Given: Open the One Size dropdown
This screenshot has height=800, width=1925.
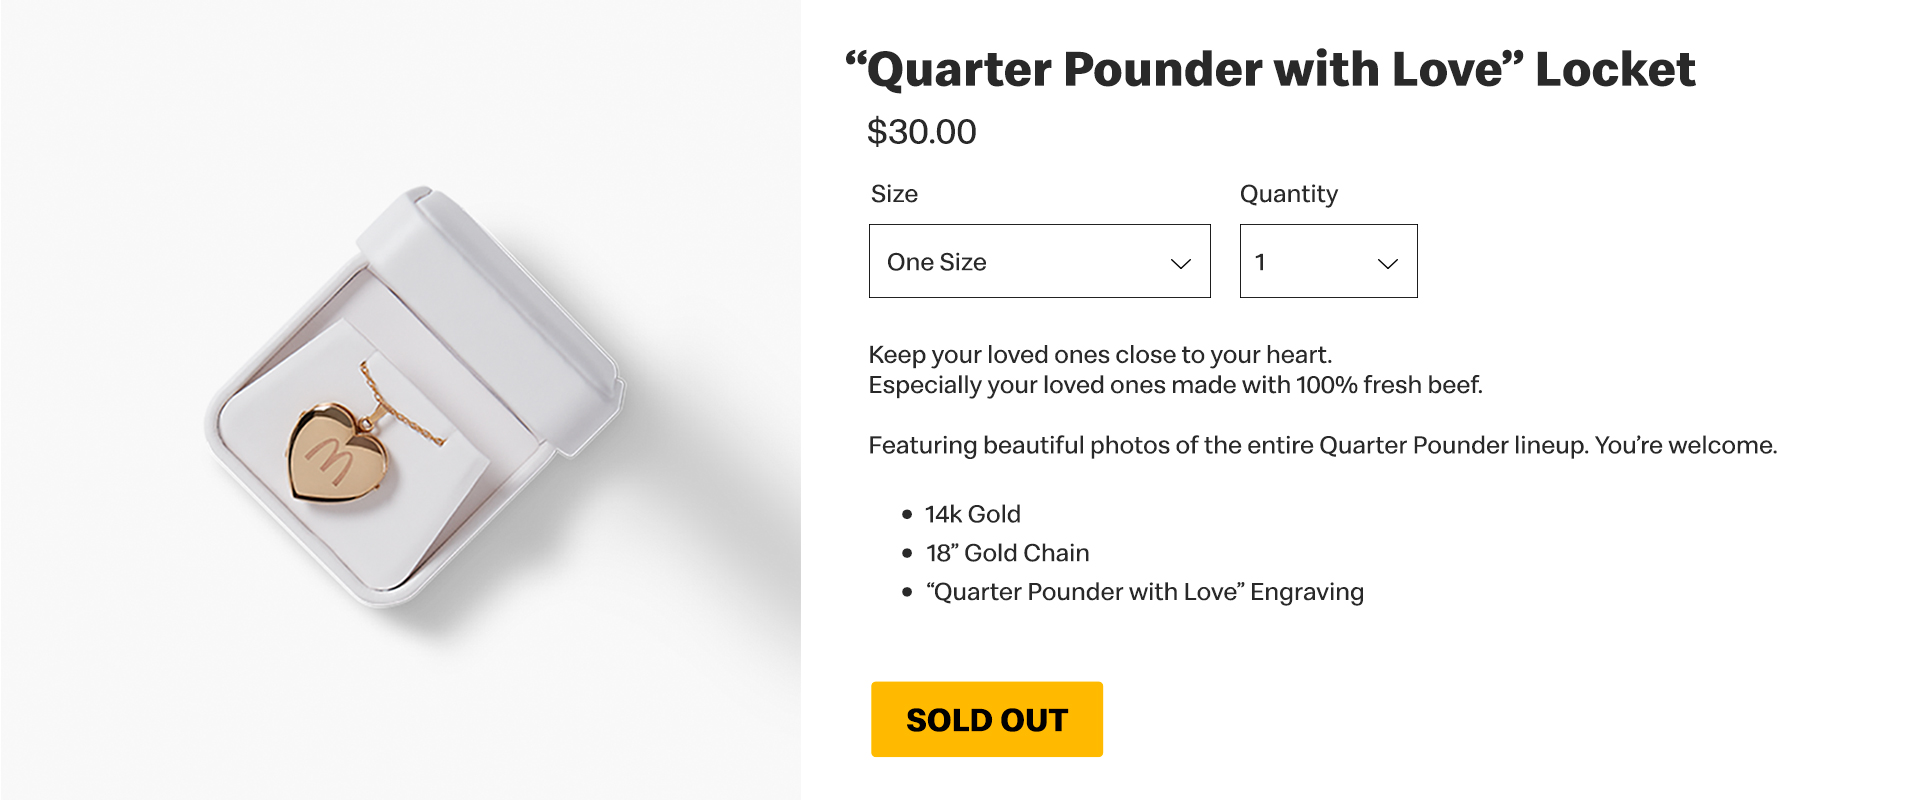Looking at the screenshot, I should pos(1038,261).
